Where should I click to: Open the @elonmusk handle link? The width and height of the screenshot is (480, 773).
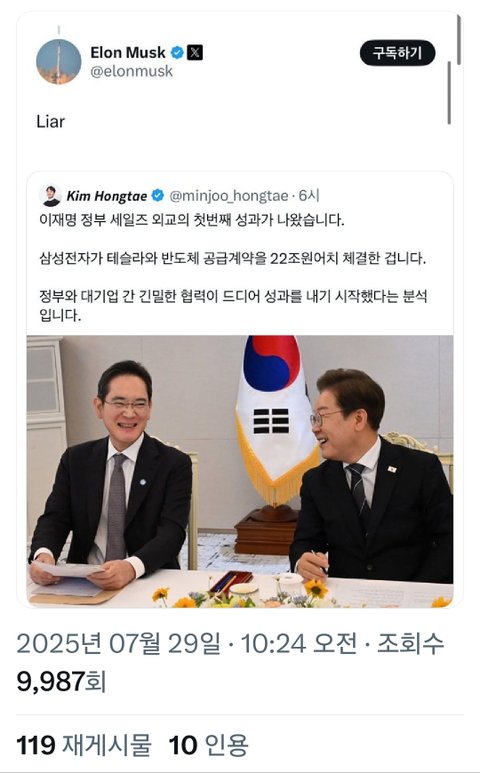pyautogui.click(x=132, y=71)
